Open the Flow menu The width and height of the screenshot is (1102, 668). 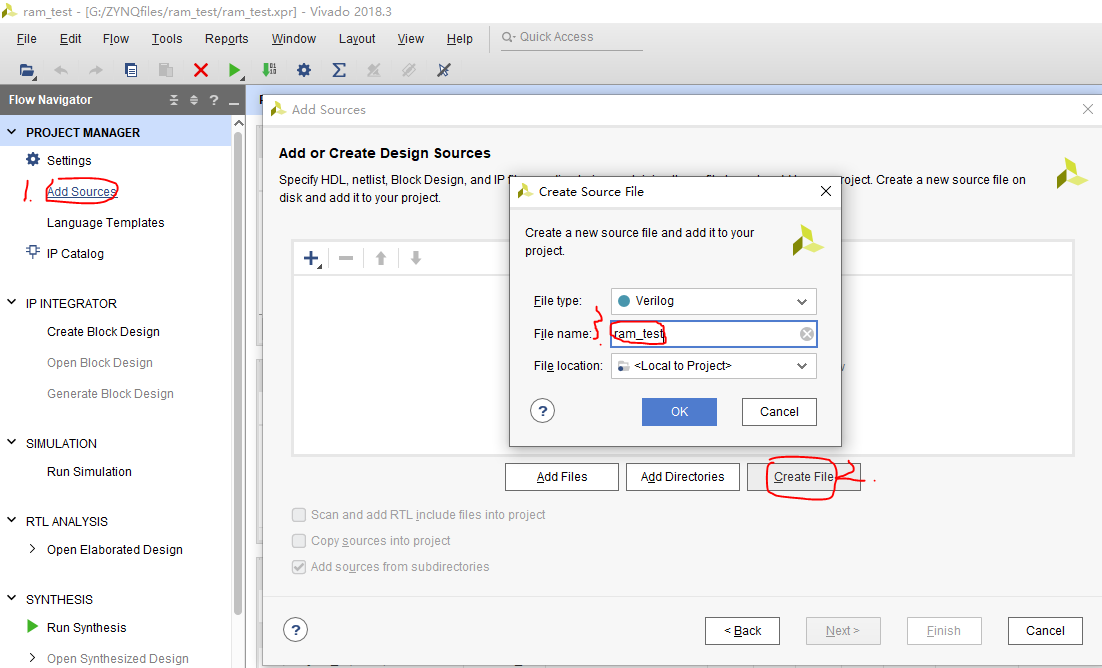(116, 39)
